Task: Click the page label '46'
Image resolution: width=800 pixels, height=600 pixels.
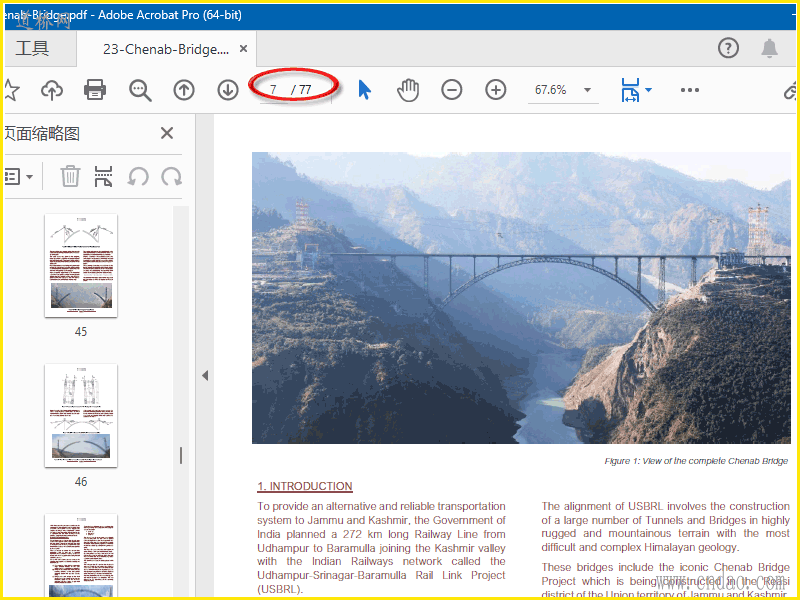Action: 81,482
